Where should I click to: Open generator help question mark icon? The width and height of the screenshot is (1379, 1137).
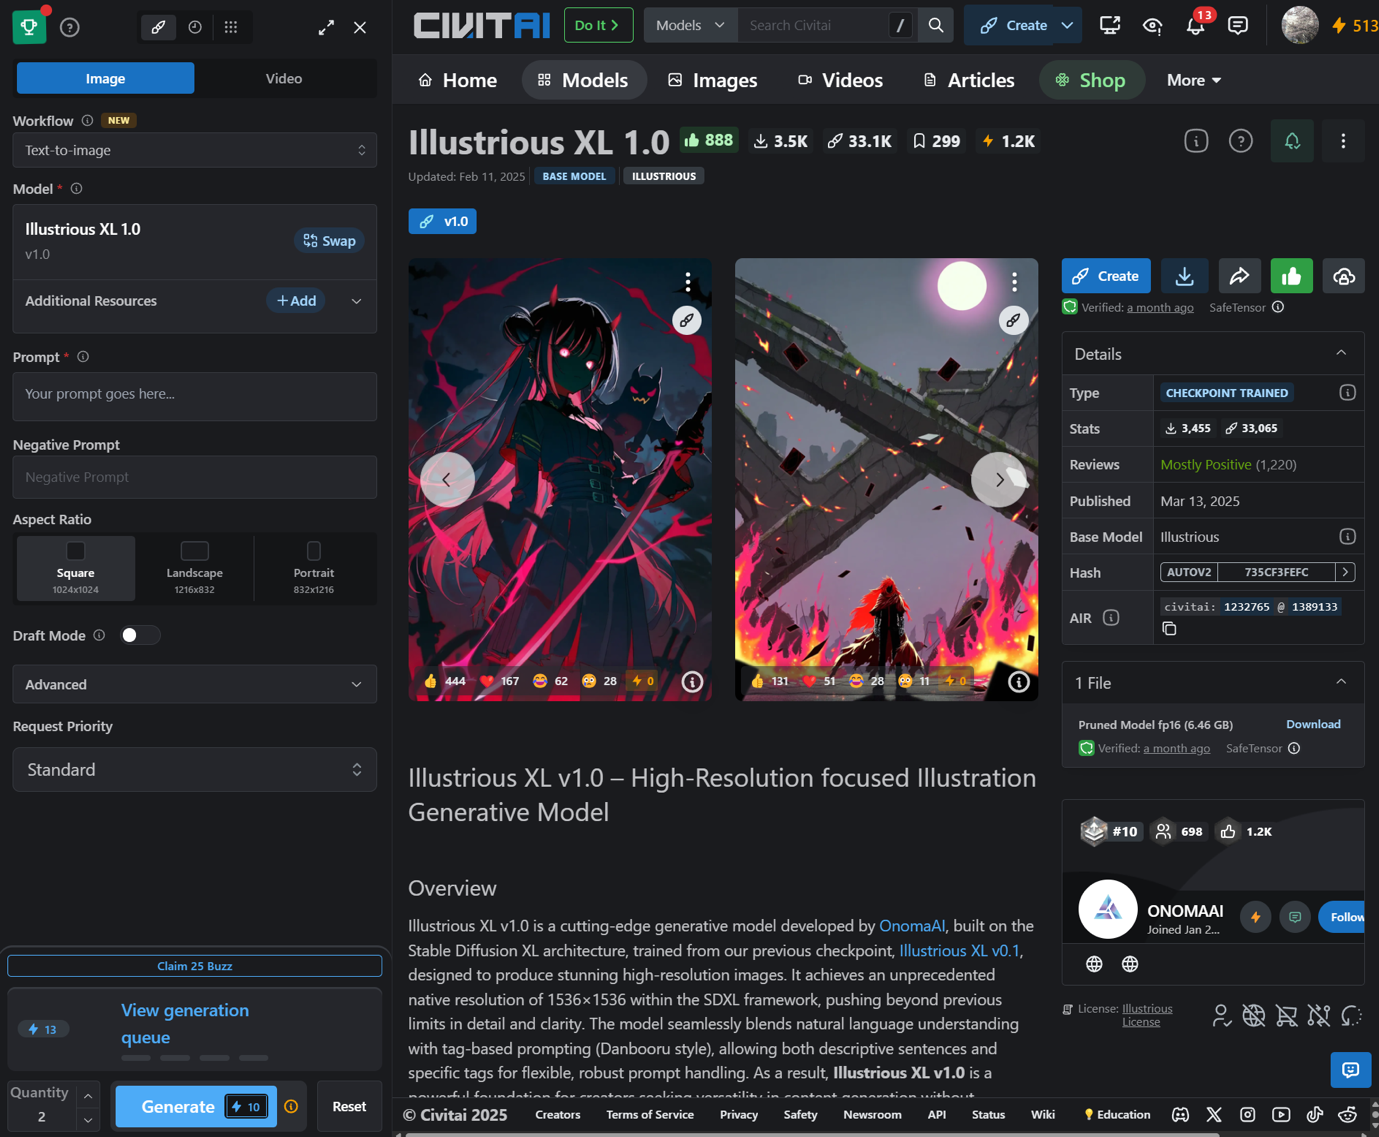click(69, 27)
